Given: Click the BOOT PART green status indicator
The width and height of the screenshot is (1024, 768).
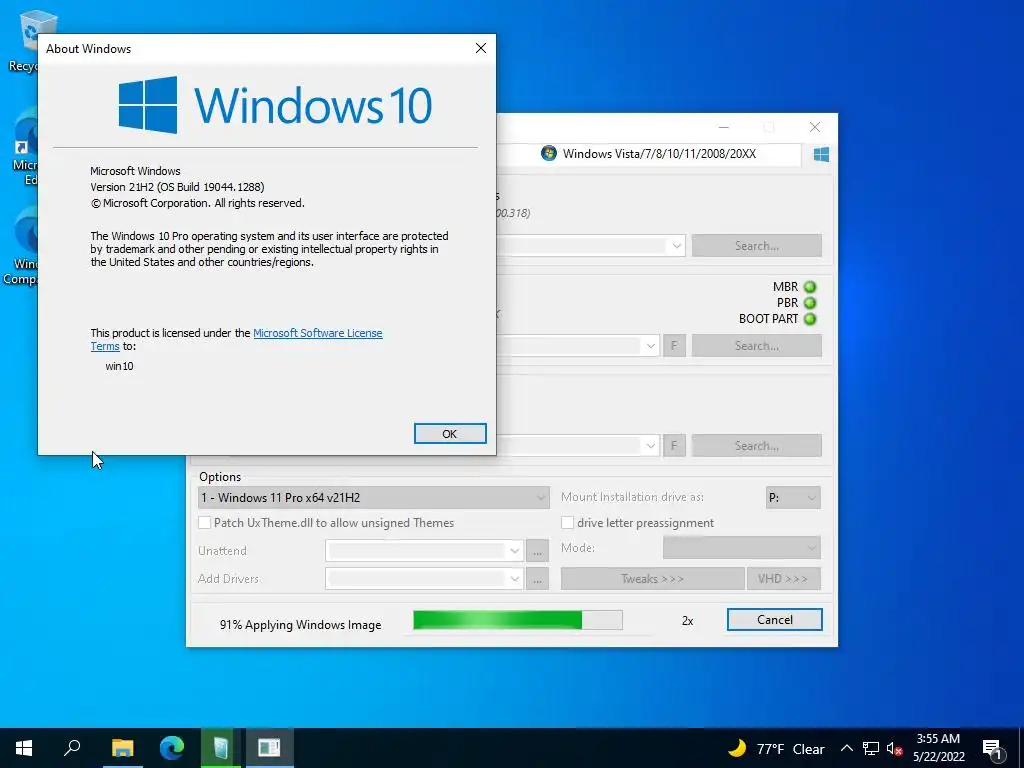Looking at the screenshot, I should 810,319.
